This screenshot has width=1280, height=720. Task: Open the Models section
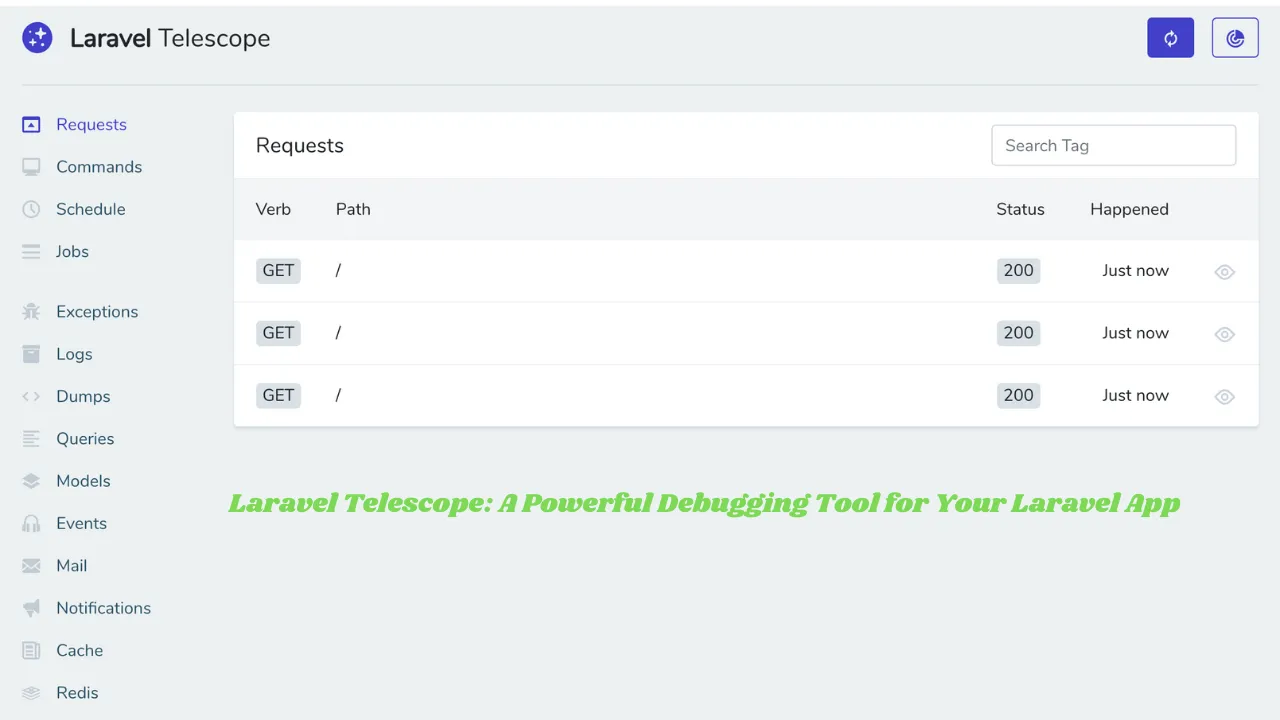pyautogui.click(x=83, y=481)
